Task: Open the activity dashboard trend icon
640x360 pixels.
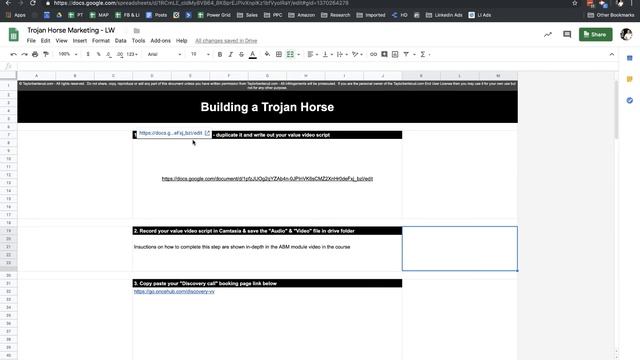Action: [548, 35]
